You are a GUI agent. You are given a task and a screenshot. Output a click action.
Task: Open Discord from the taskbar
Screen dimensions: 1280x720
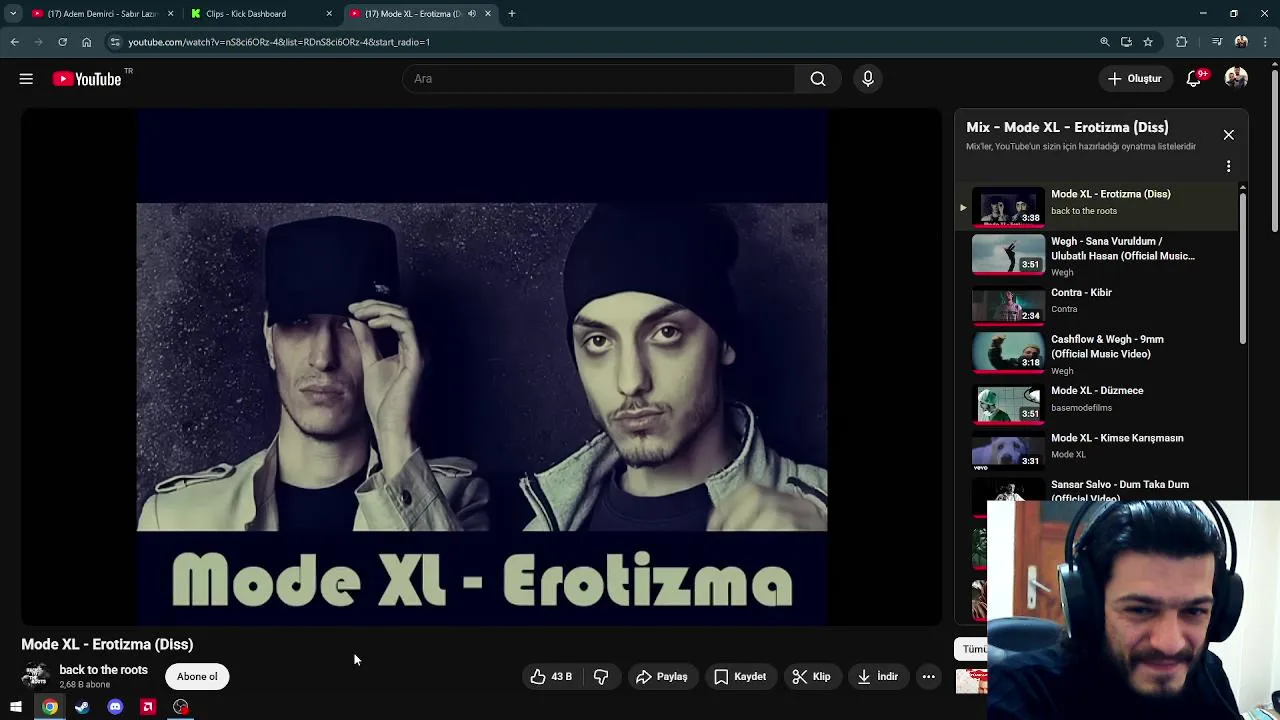pyautogui.click(x=115, y=707)
